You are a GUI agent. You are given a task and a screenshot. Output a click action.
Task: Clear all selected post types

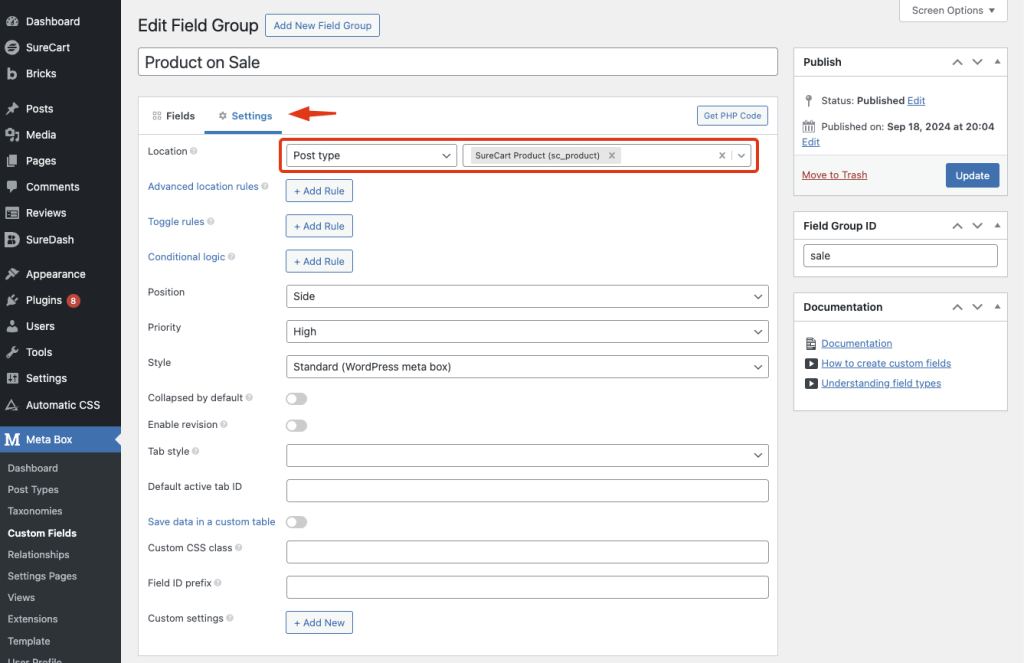point(722,155)
